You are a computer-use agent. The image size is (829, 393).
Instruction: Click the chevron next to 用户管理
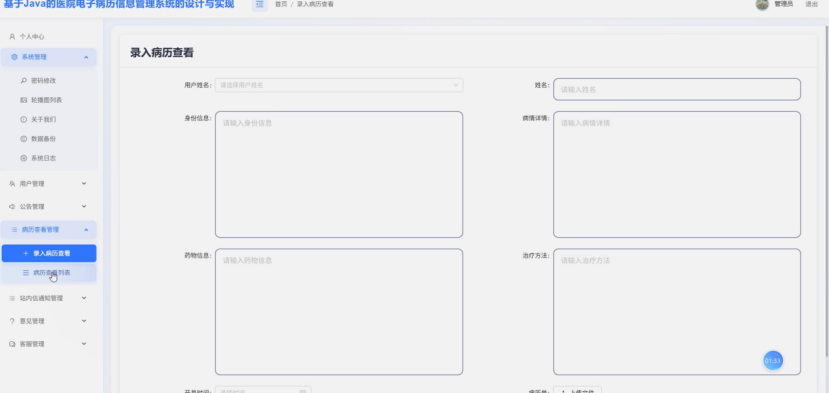click(x=84, y=184)
